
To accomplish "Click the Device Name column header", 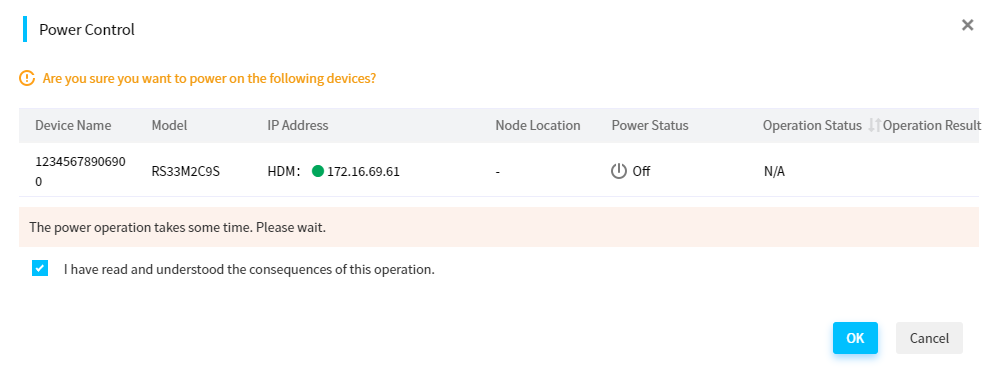I will tap(73, 125).
